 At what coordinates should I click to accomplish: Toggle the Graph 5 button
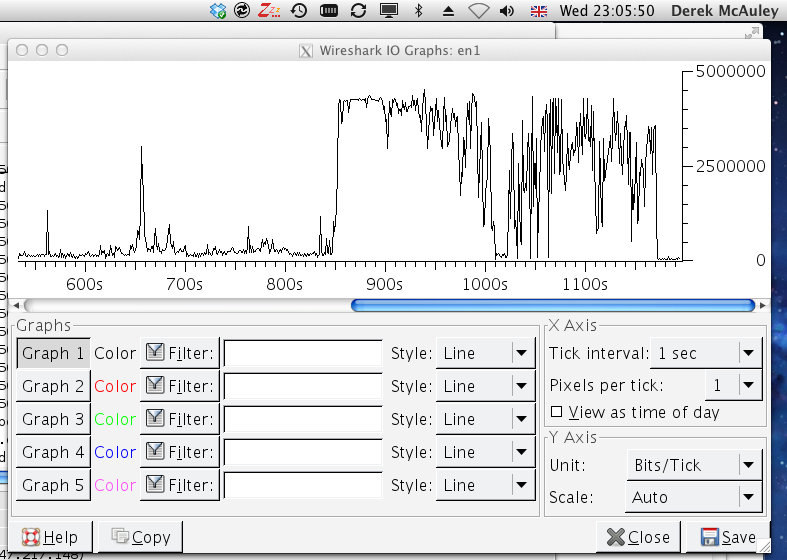click(x=53, y=485)
